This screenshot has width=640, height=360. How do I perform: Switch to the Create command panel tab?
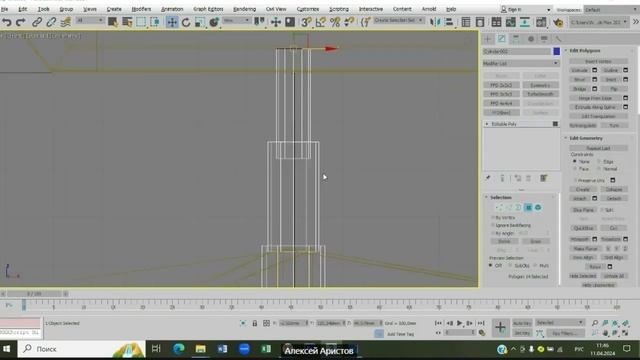(487, 39)
